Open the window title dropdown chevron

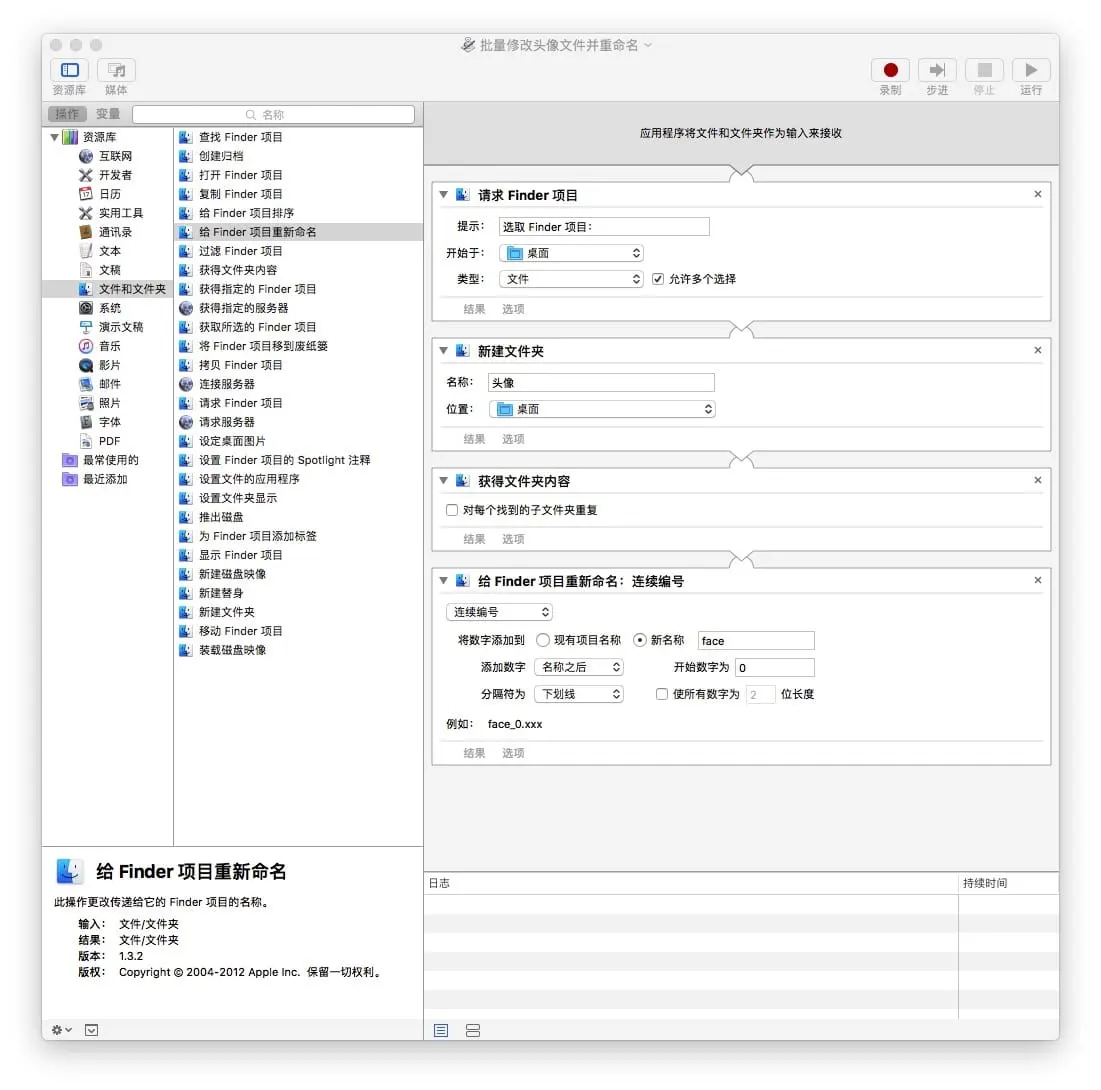pyautogui.click(x=648, y=45)
